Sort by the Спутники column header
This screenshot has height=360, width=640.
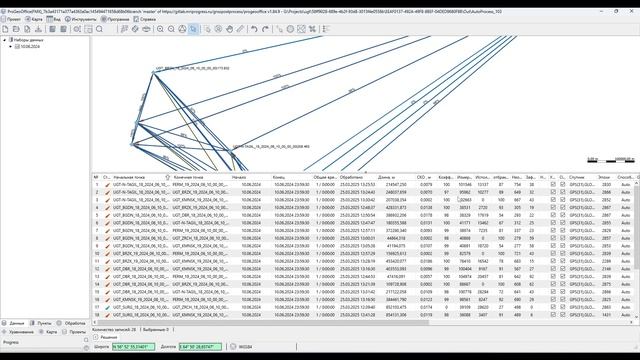[x=577, y=178]
